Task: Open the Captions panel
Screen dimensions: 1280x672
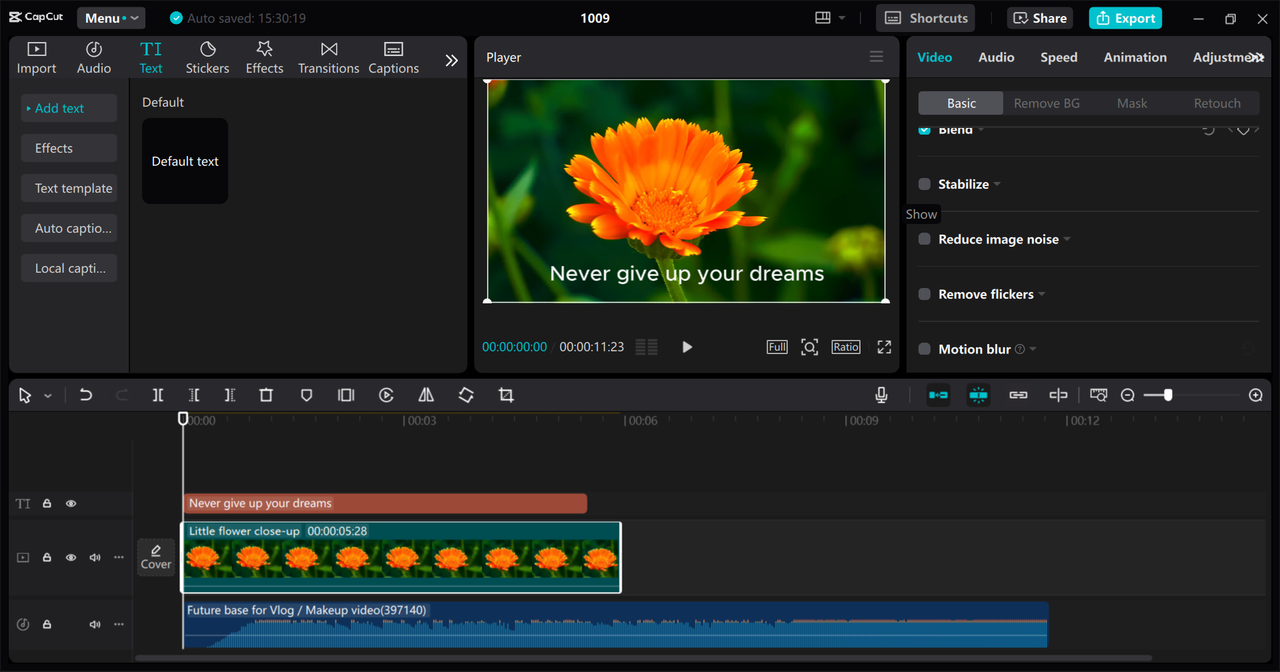Action: (394, 58)
